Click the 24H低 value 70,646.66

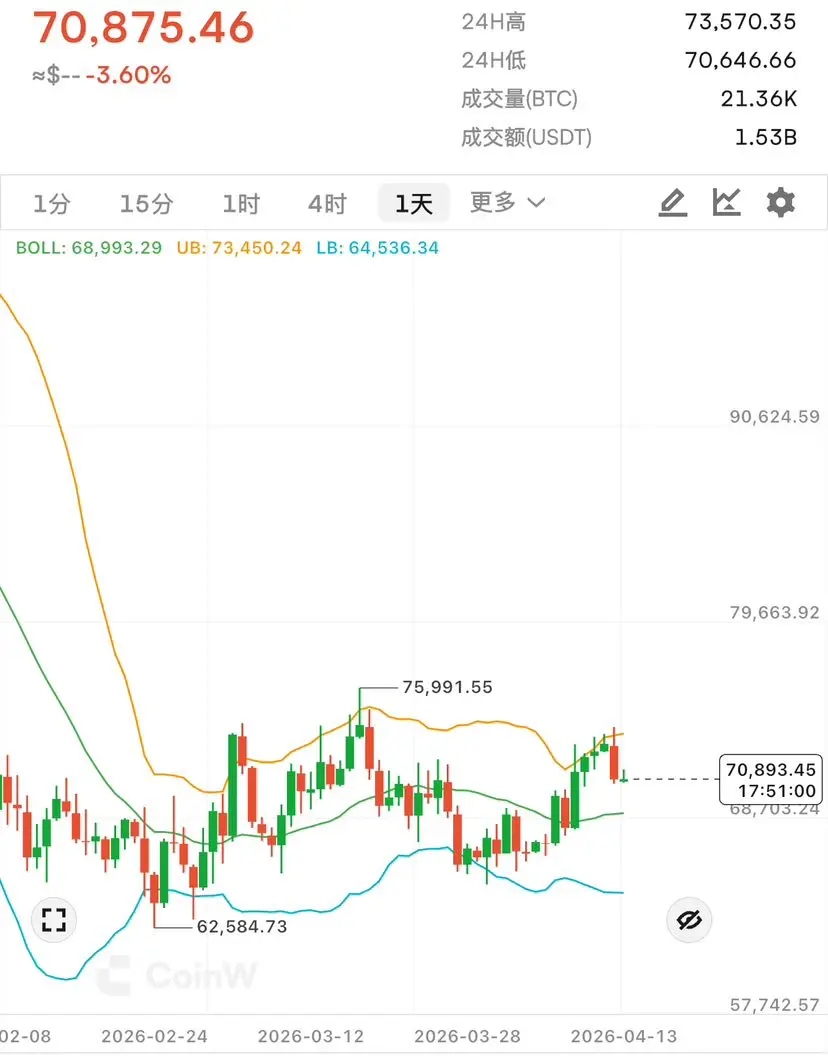click(740, 61)
